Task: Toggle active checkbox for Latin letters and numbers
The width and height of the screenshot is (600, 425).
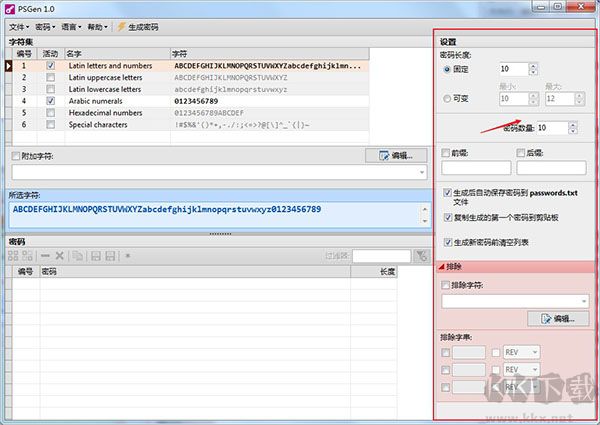Action: point(51,65)
